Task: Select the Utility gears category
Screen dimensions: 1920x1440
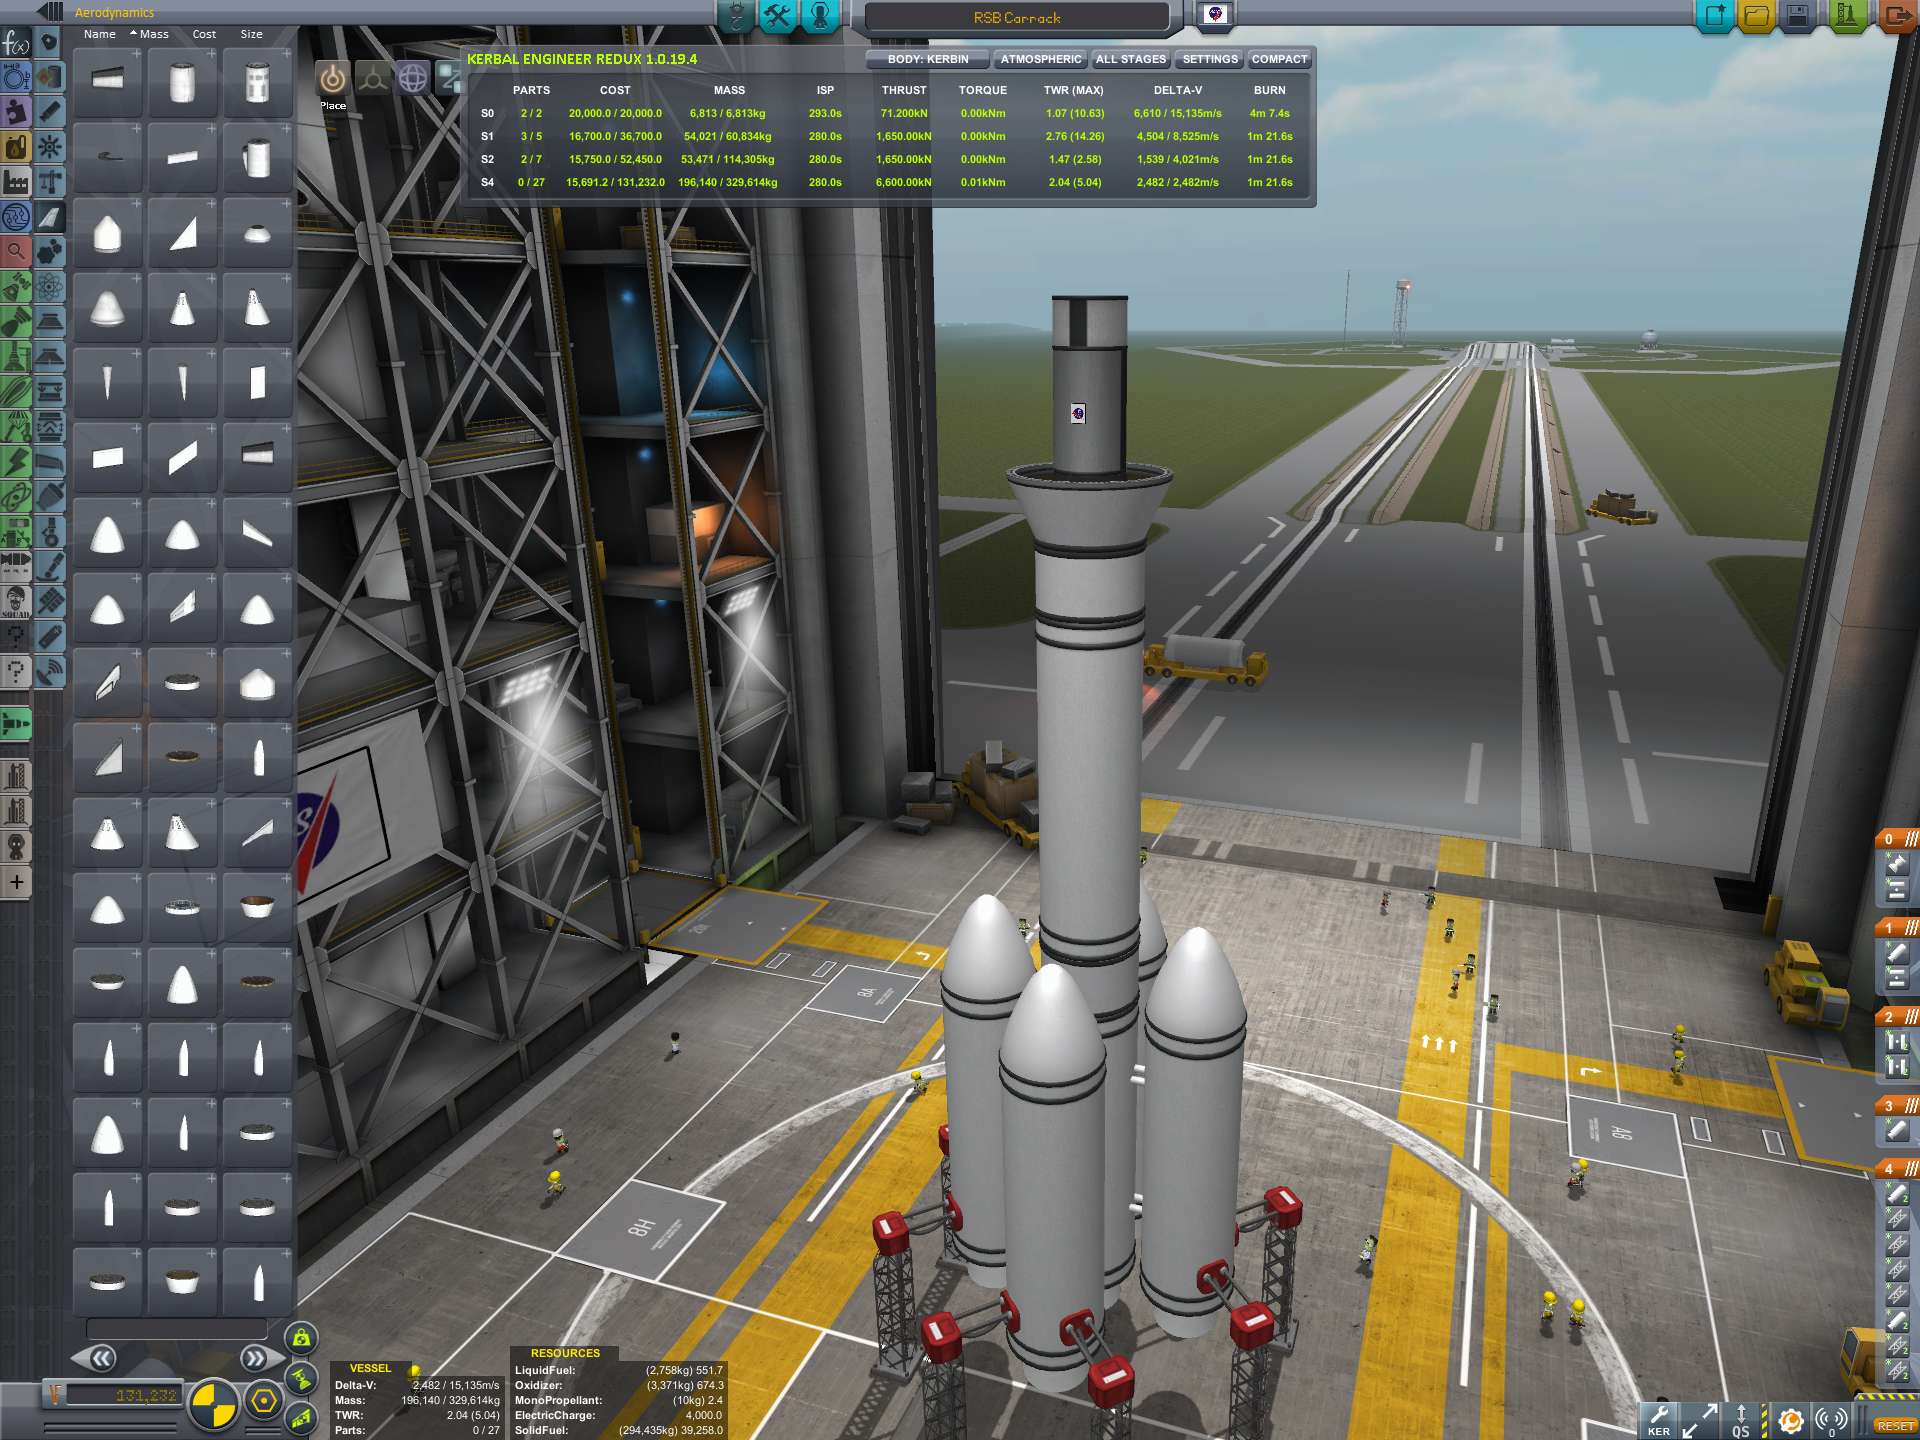Action: [x=50, y=252]
